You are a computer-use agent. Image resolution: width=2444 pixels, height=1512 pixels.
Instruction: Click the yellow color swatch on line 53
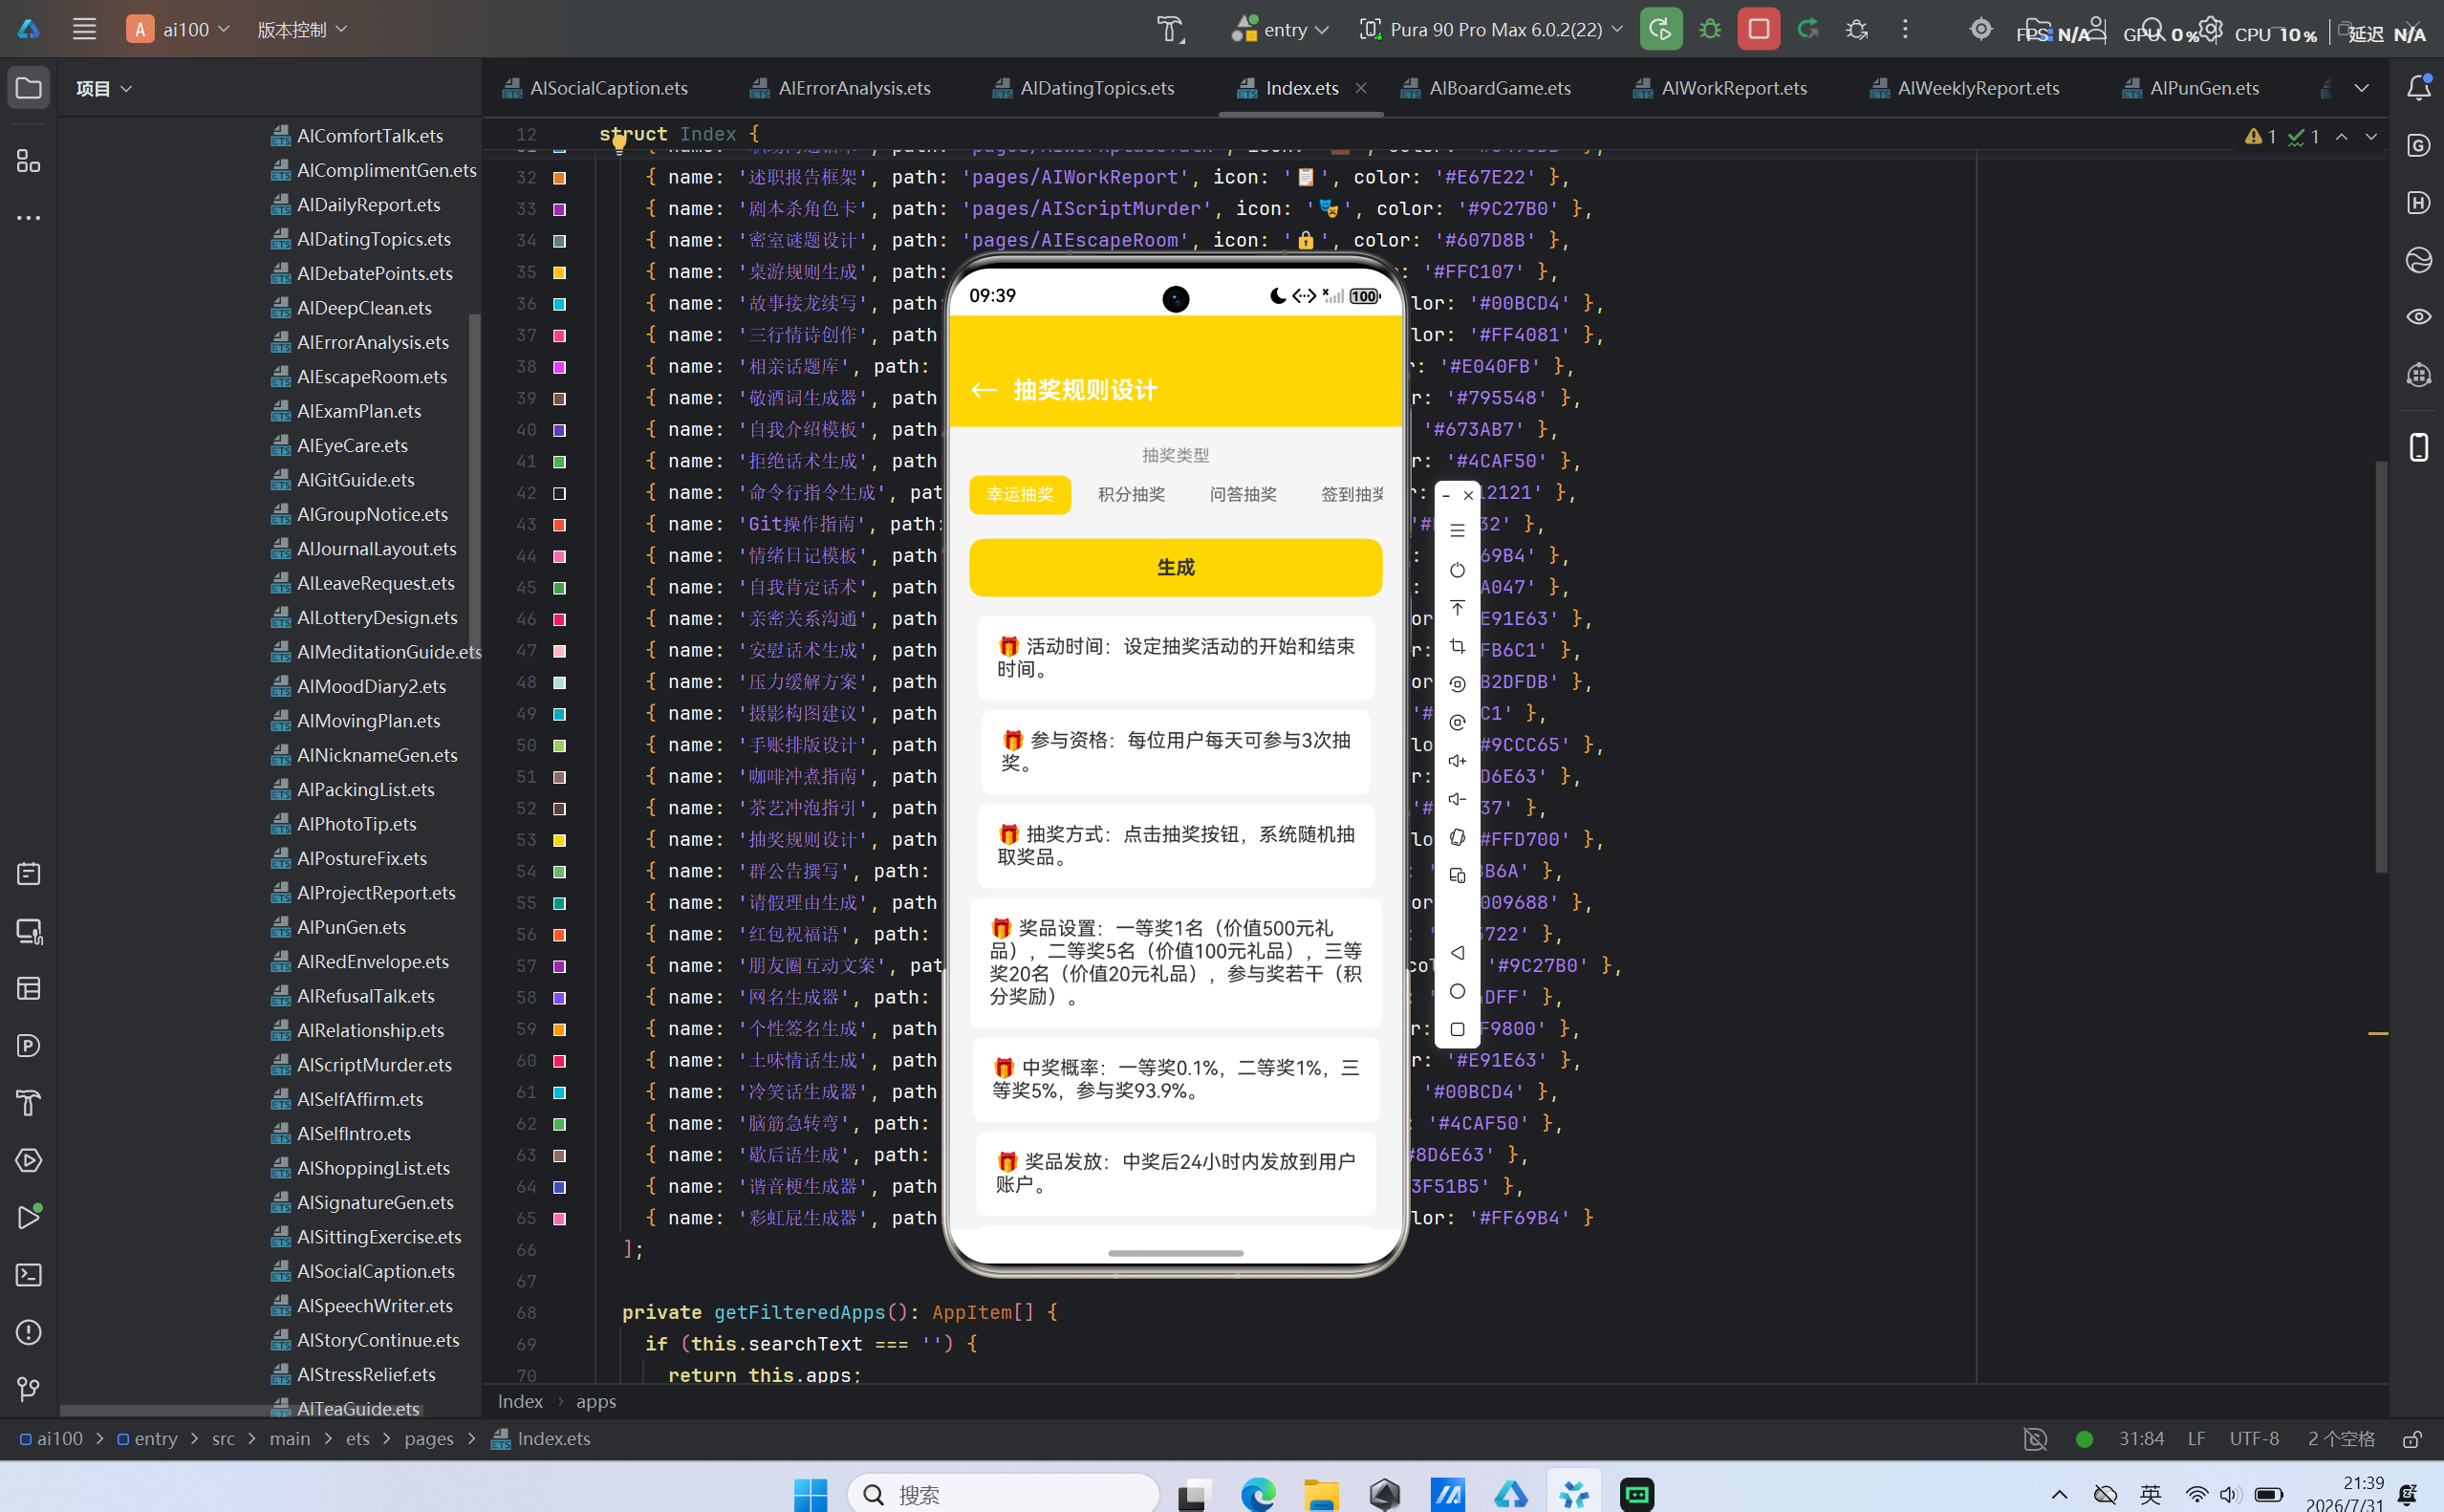tap(560, 840)
